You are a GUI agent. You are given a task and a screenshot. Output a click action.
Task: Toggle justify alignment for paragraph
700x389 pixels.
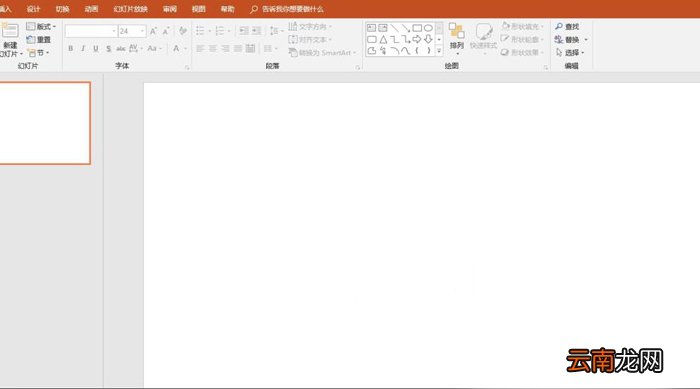coord(238,48)
